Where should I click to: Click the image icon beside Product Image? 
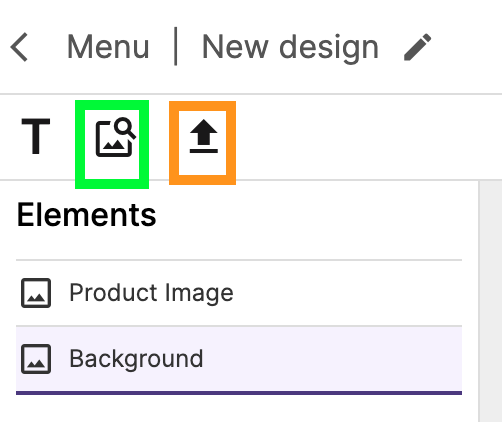coord(36,293)
